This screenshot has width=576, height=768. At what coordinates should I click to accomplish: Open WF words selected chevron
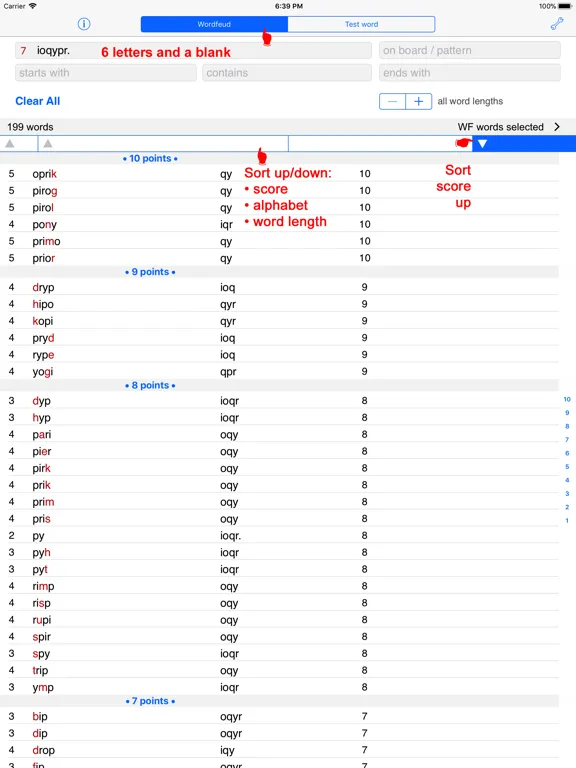[x=557, y=127]
